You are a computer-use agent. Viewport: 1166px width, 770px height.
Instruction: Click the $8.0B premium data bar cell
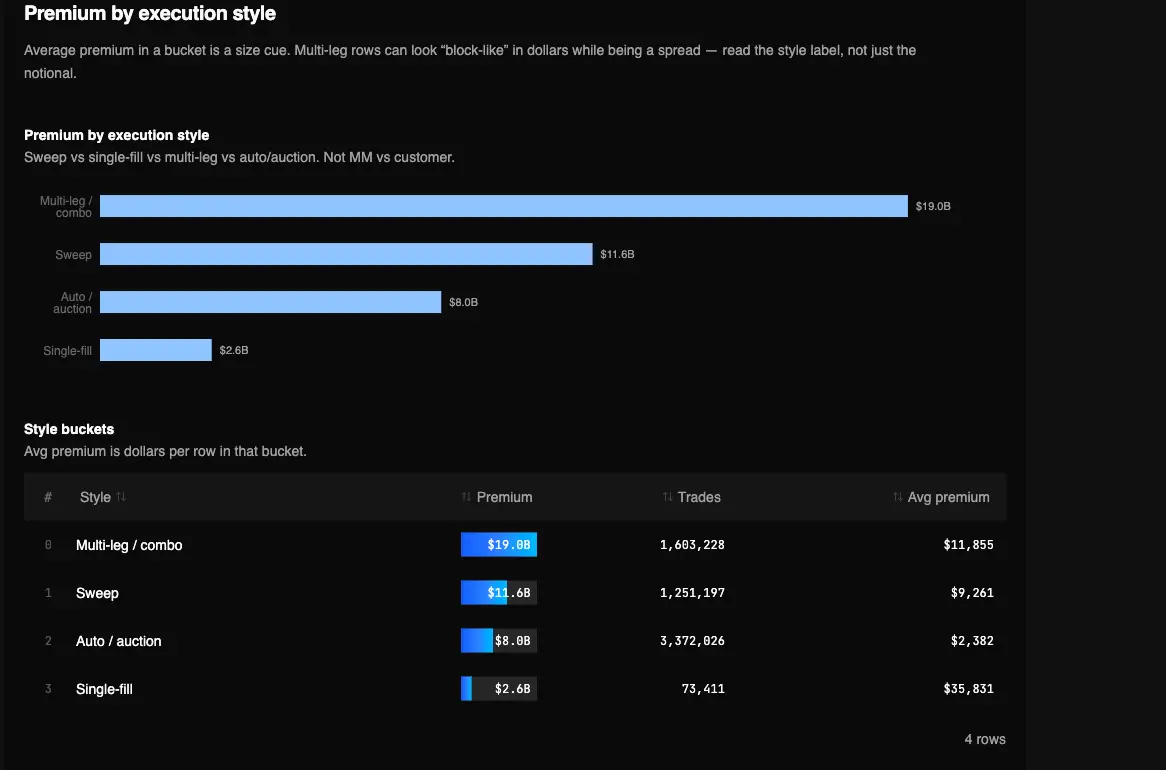(x=499, y=641)
